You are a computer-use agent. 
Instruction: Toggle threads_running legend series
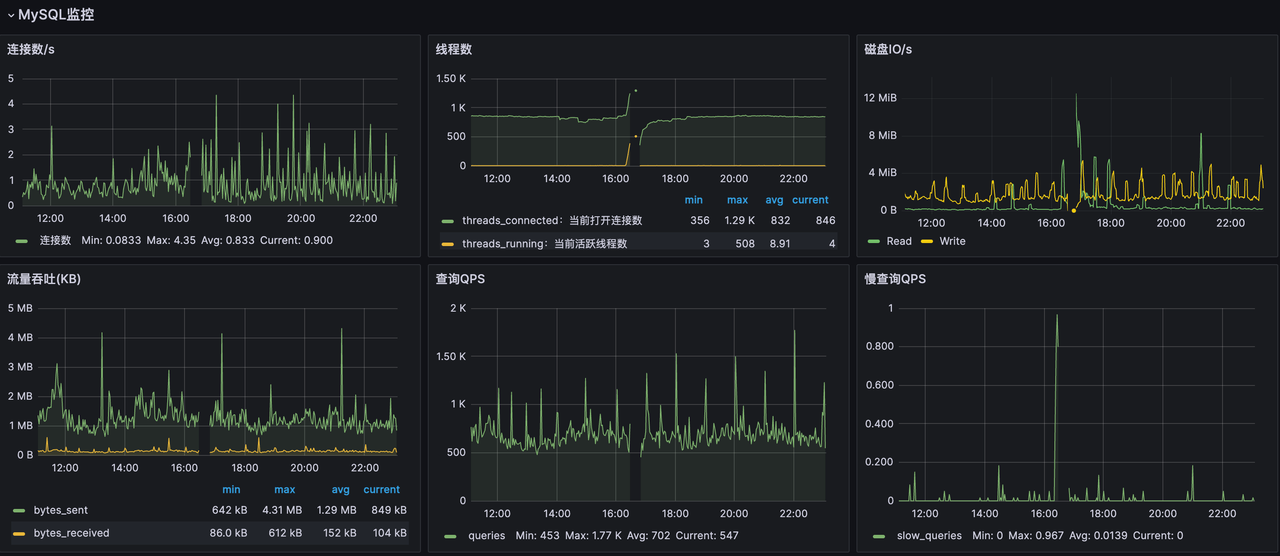click(545, 243)
